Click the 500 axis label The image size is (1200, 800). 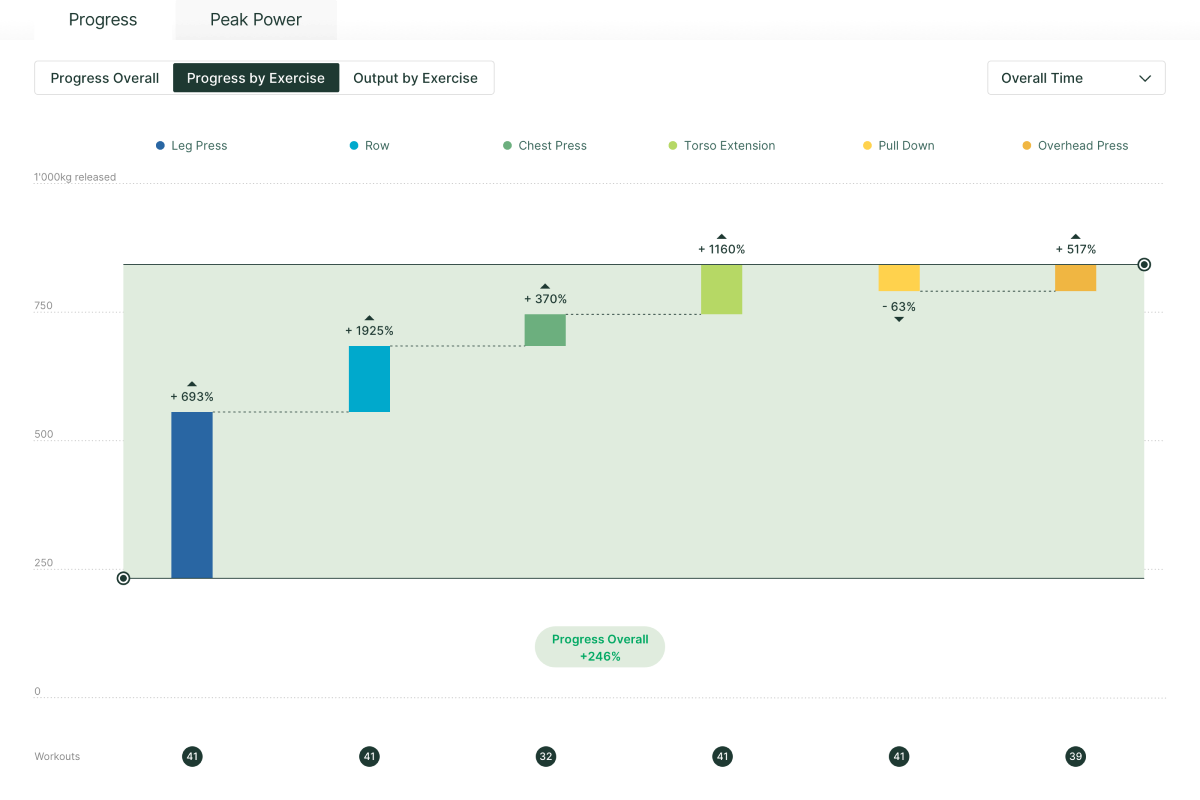43,434
